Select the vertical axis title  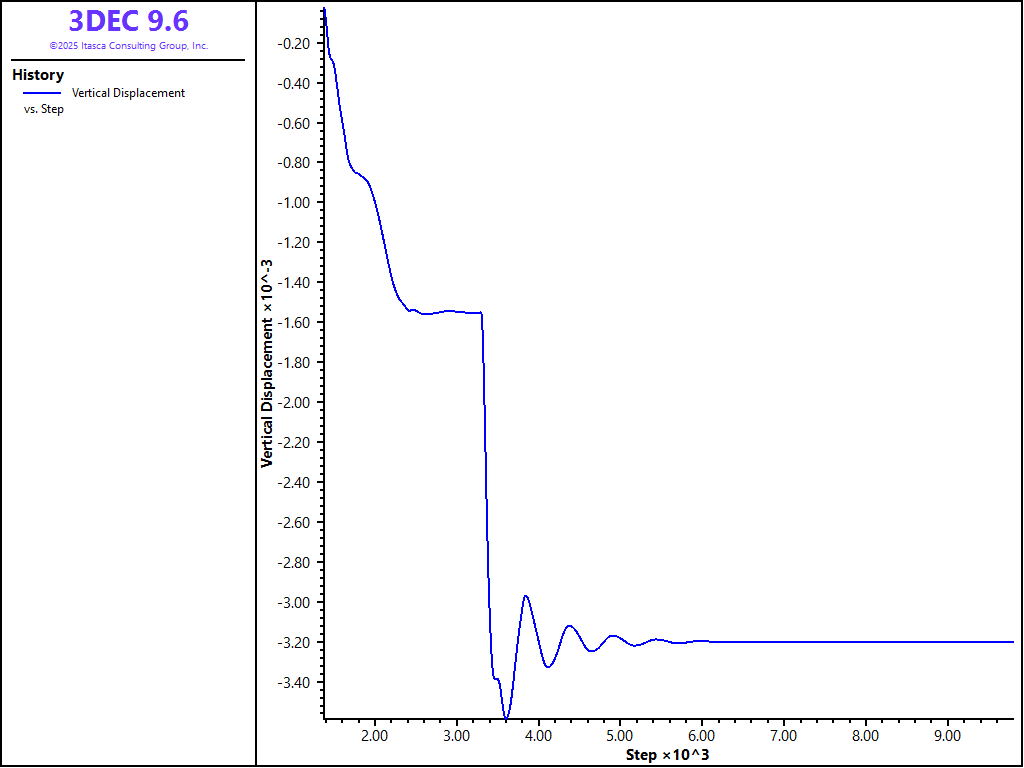click(267, 363)
